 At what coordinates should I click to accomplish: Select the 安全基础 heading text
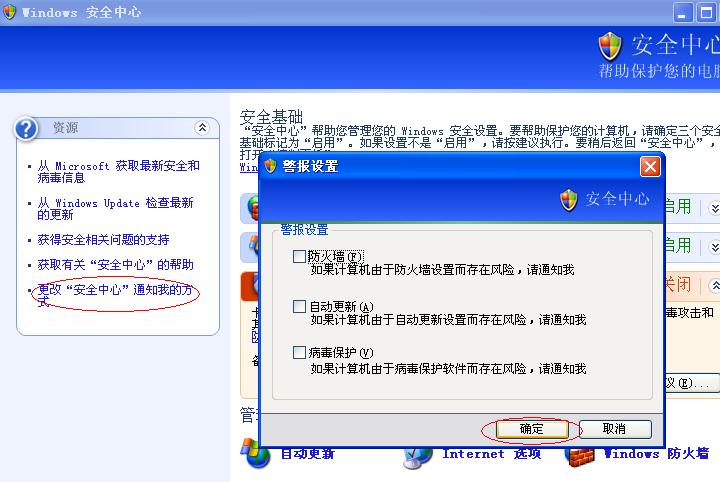271,117
